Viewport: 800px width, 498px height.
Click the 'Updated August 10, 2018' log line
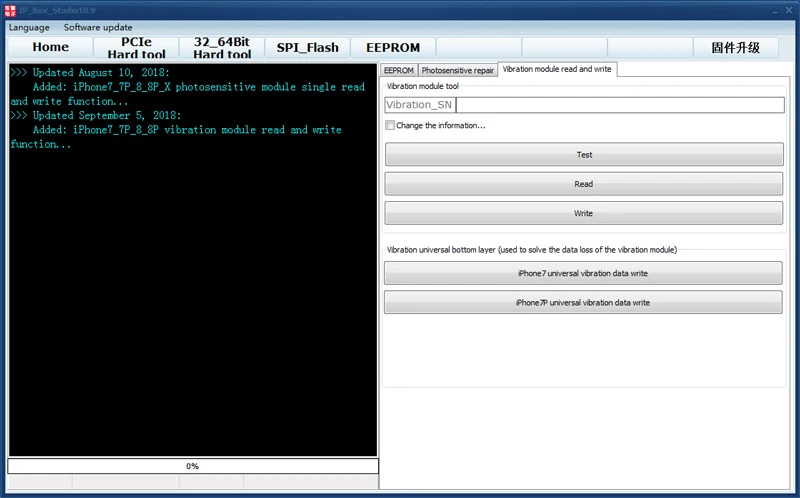tap(90, 72)
